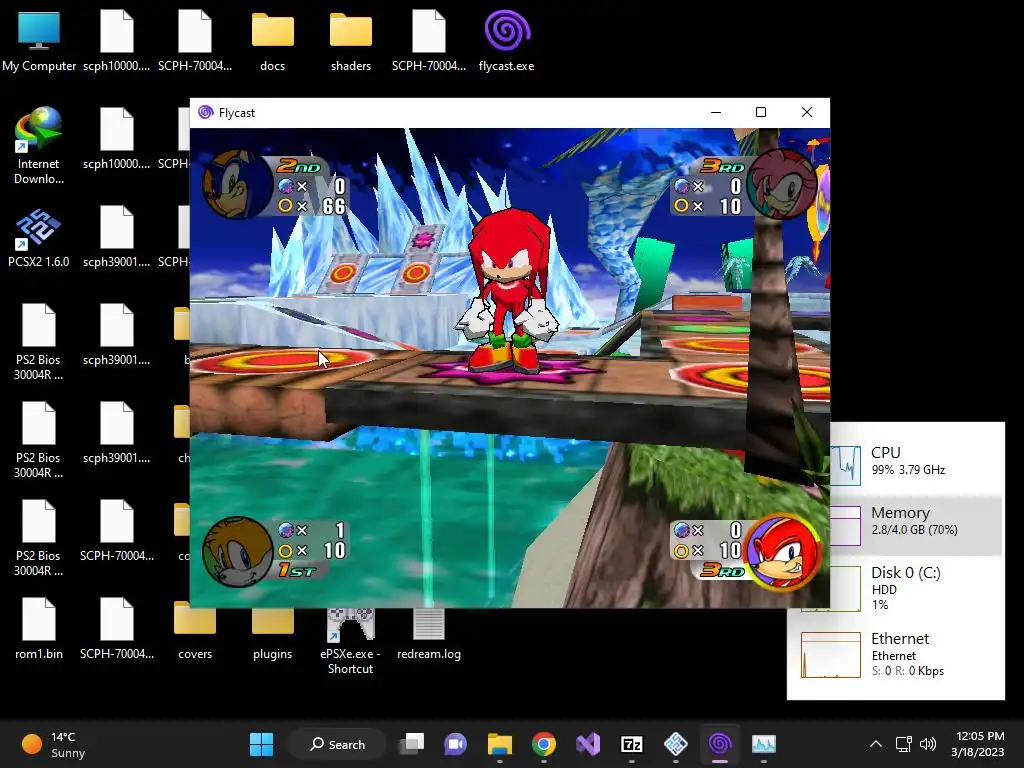Select scph39001 file beside PCSX2 1.6.0
This screenshot has width=1024, height=768.
[116, 236]
